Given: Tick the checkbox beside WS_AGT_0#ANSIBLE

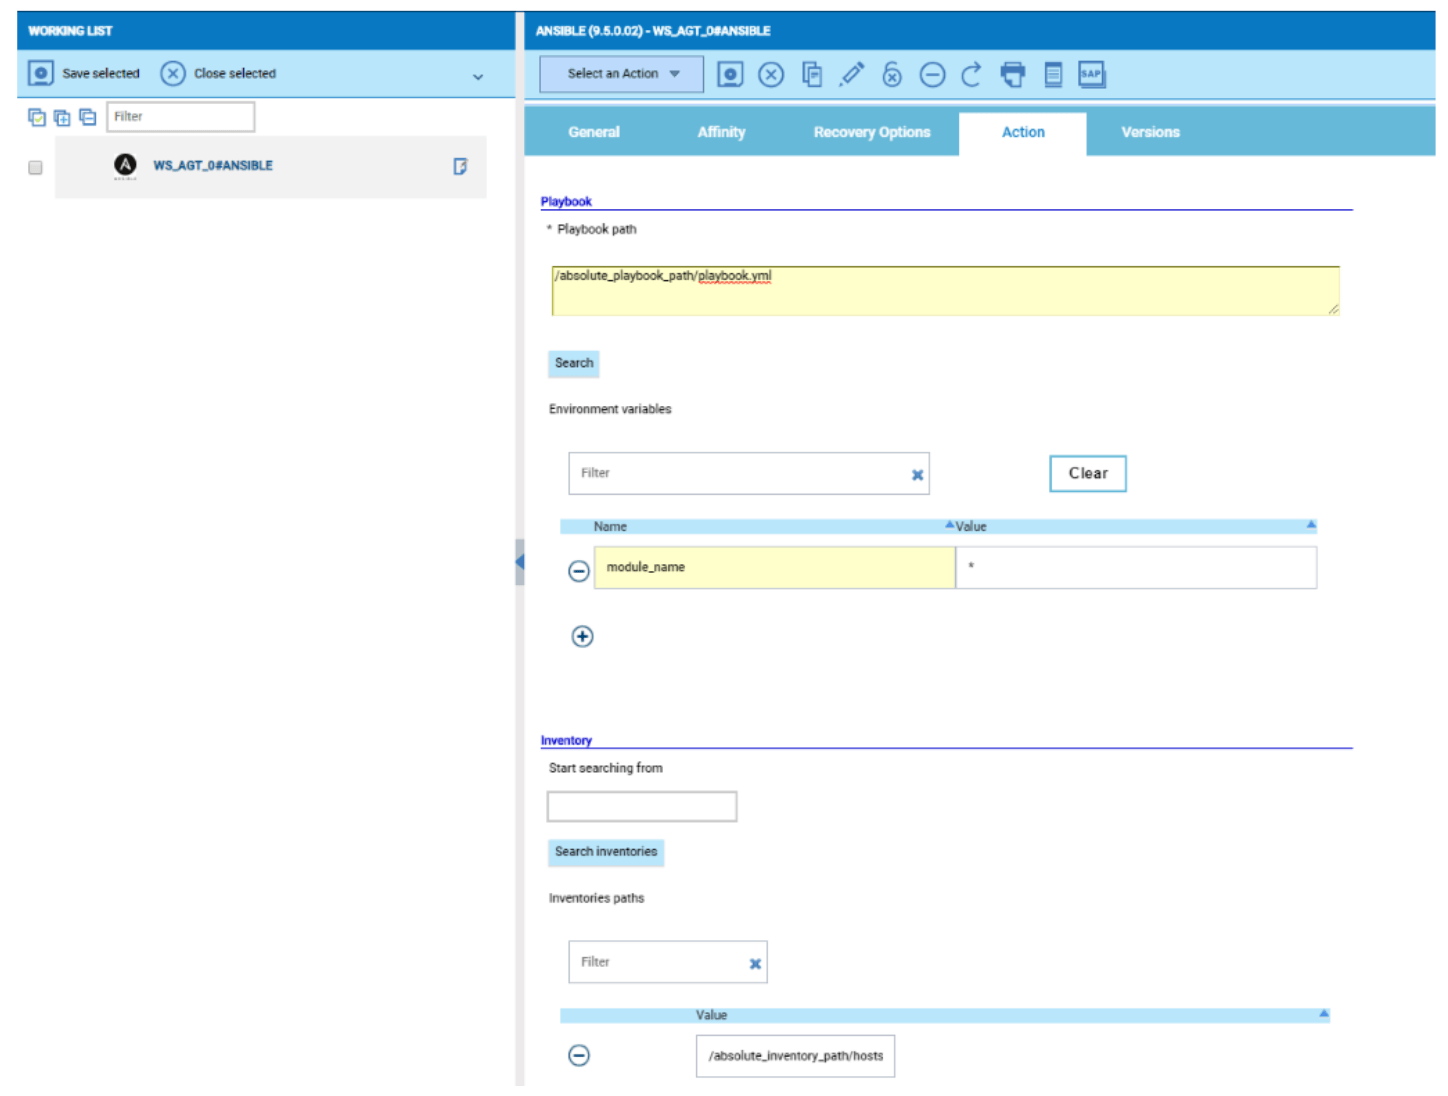Looking at the screenshot, I should [x=36, y=167].
